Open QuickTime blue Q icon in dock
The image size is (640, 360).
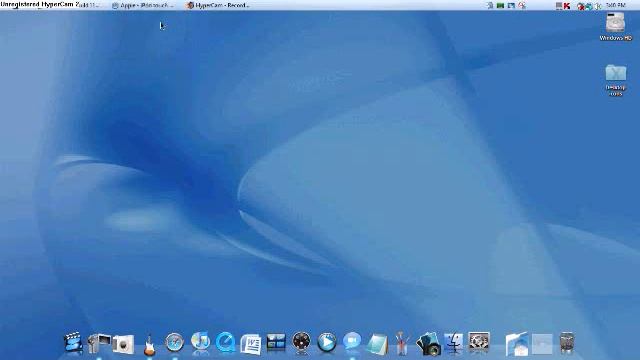point(225,342)
